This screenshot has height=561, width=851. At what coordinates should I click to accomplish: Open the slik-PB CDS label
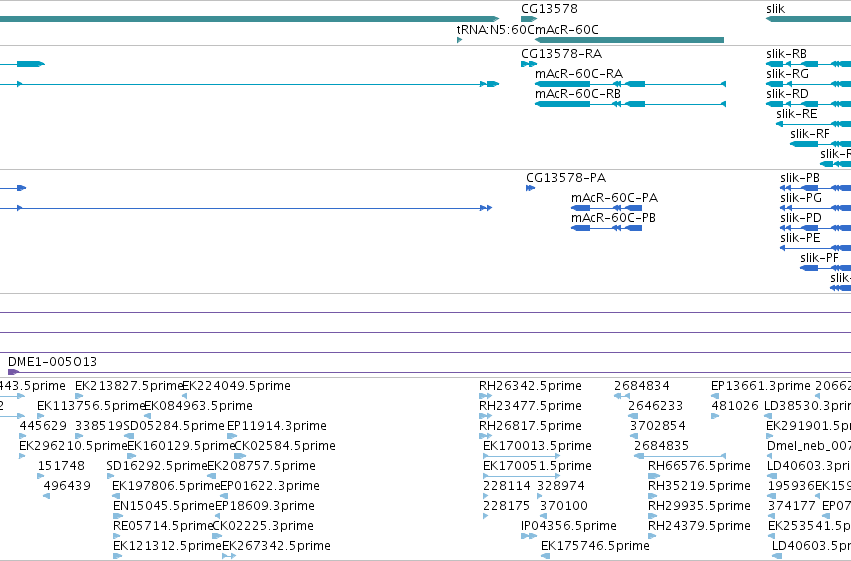[x=800, y=178]
